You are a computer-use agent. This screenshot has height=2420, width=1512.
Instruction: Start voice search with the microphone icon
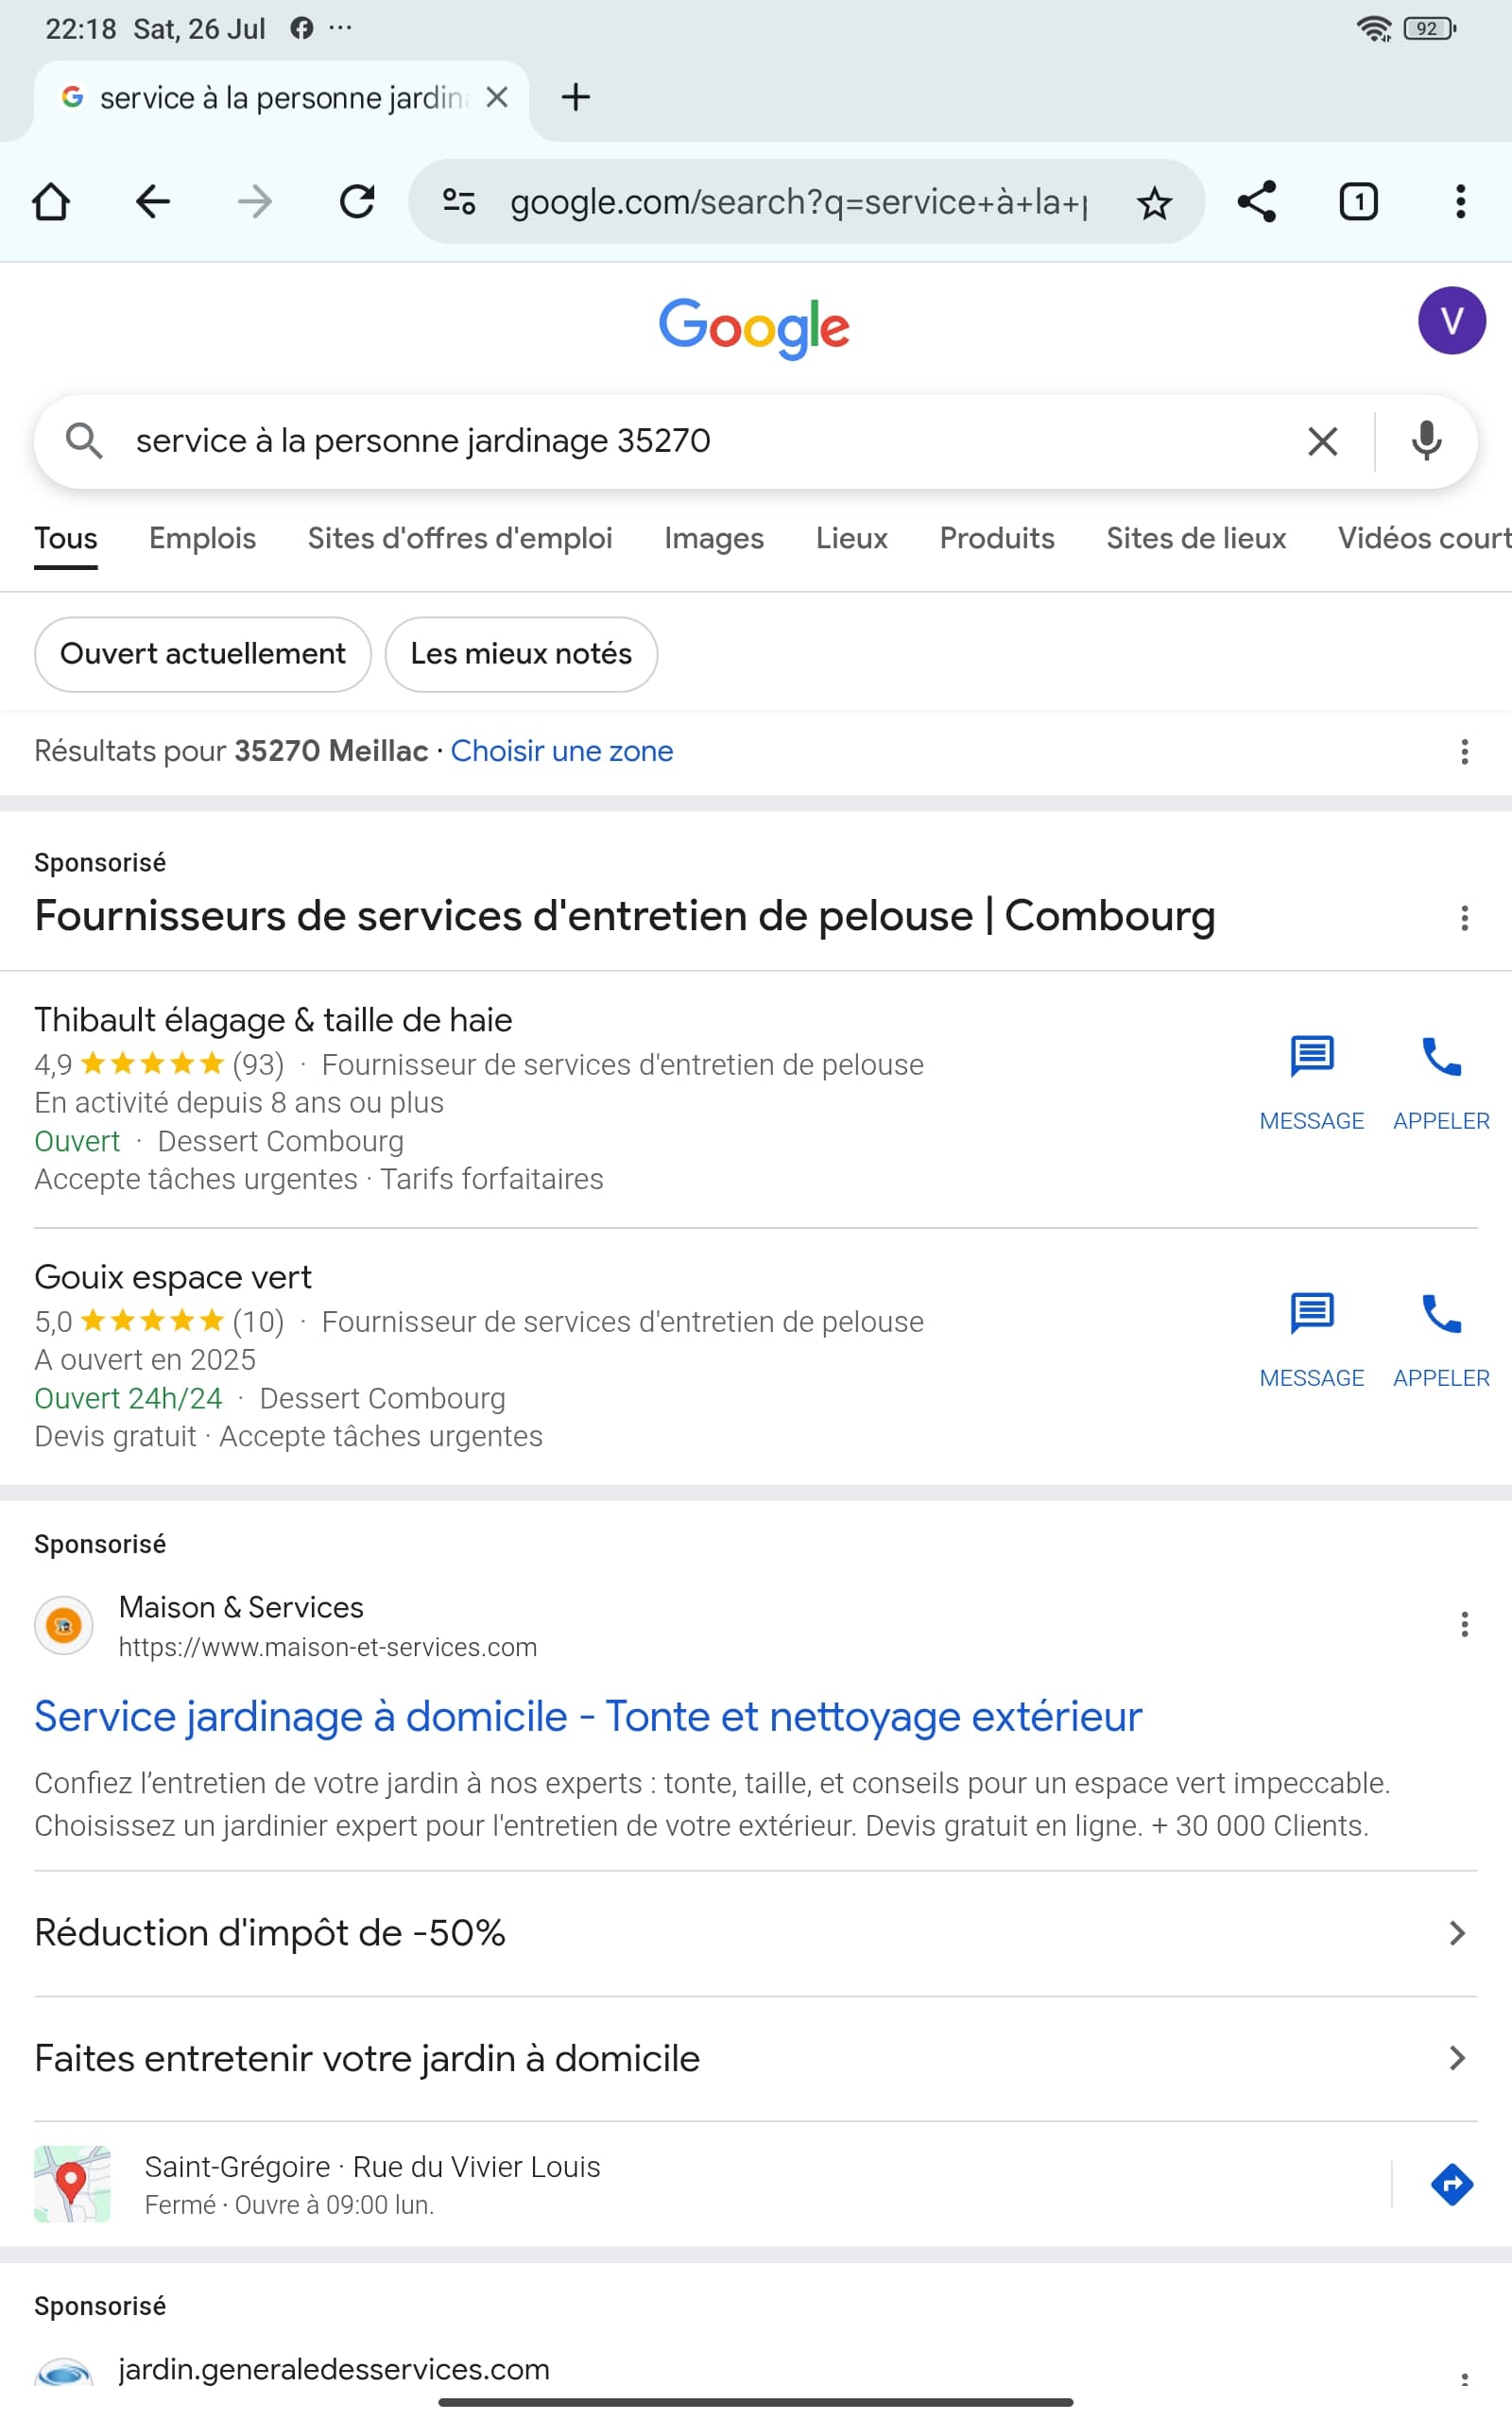point(1426,441)
